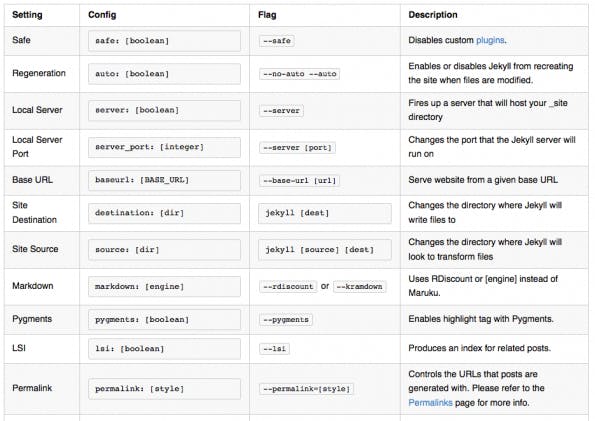Image resolution: width=595 pixels, height=421 pixels.
Task: Open the plugins link in Safe description
Action: click(x=490, y=40)
